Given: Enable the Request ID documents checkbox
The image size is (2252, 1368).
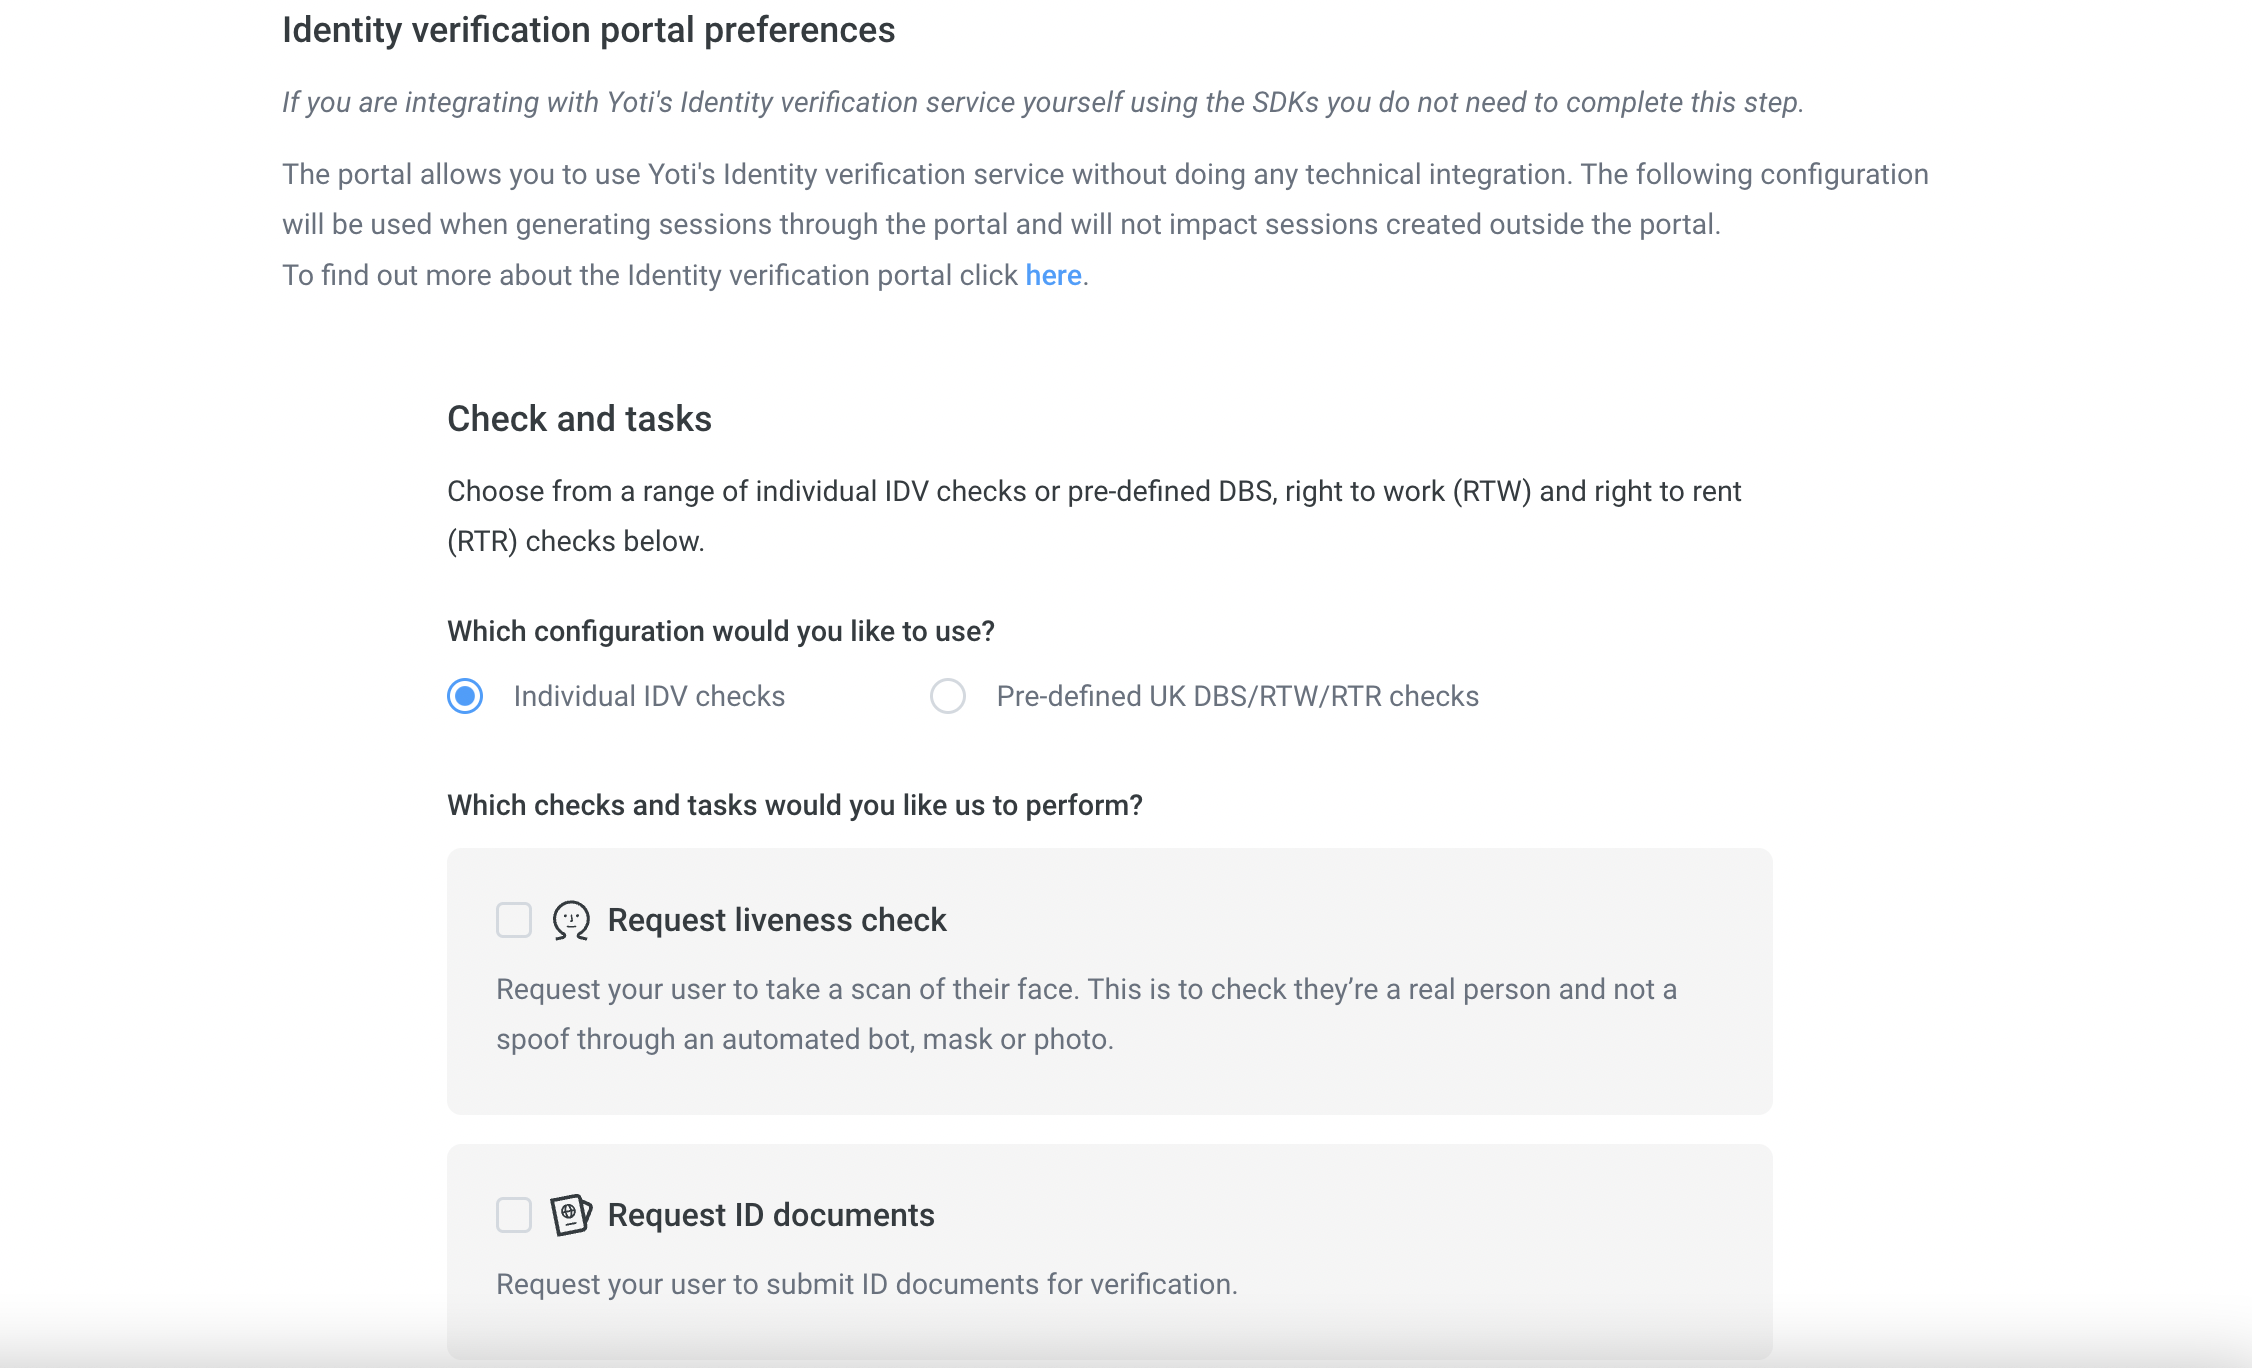Looking at the screenshot, I should (514, 1215).
